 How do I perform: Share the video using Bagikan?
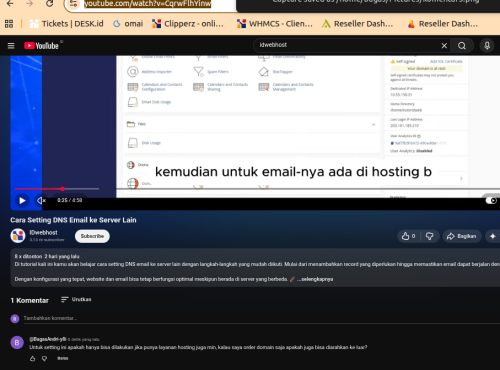tap(462, 236)
